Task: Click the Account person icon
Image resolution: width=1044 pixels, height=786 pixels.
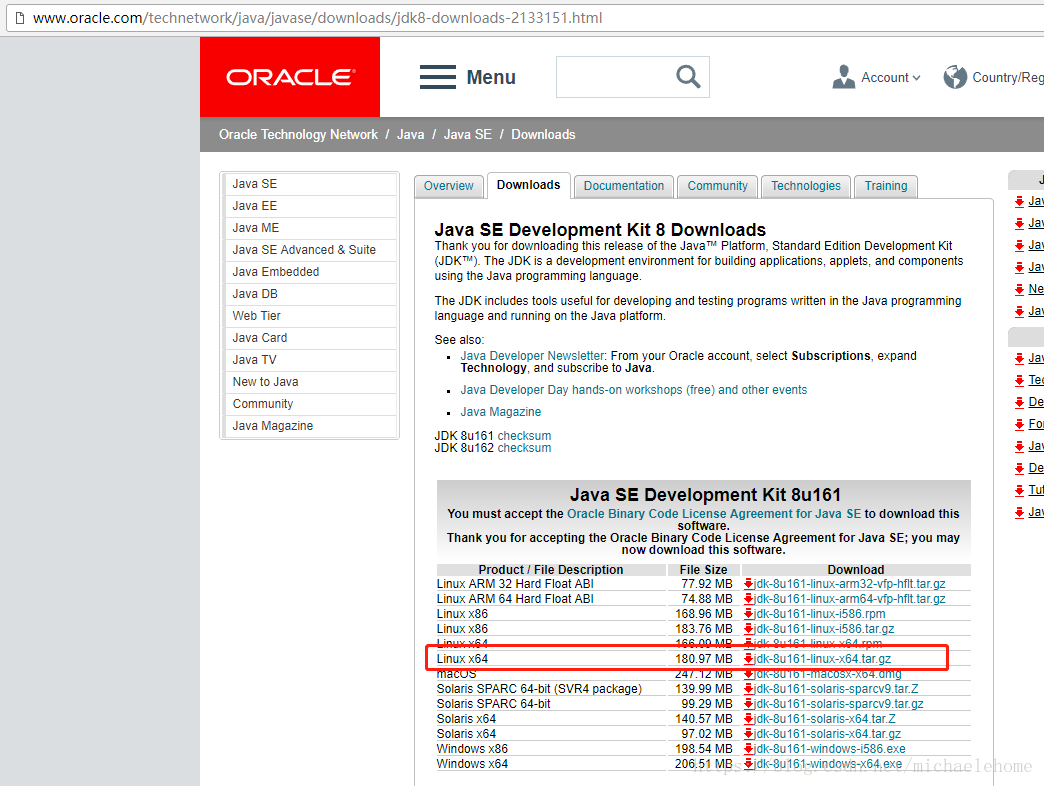Action: click(844, 77)
